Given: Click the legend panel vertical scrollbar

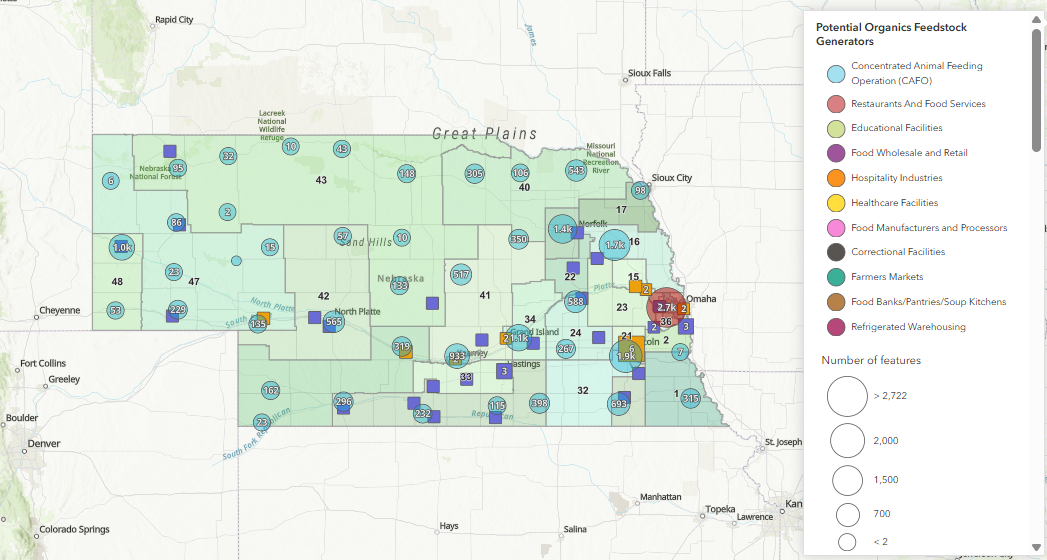Looking at the screenshot, I should click(1036, 90).
